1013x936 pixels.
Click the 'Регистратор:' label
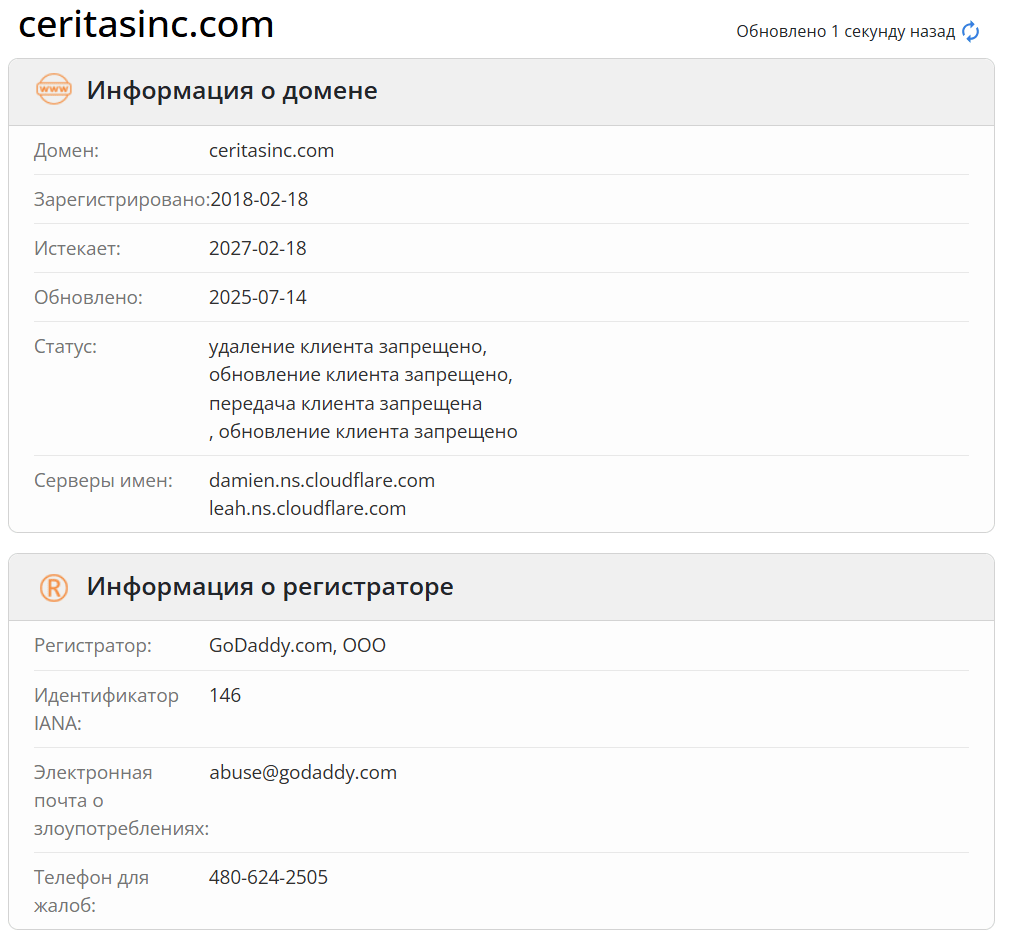(93, 646)
